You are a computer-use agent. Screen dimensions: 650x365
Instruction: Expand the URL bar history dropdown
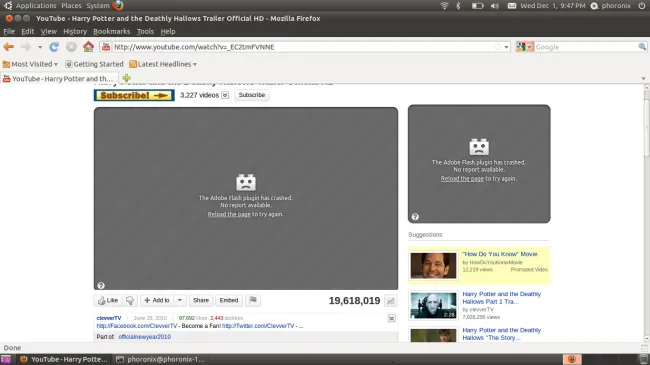[x=506, y=47]
